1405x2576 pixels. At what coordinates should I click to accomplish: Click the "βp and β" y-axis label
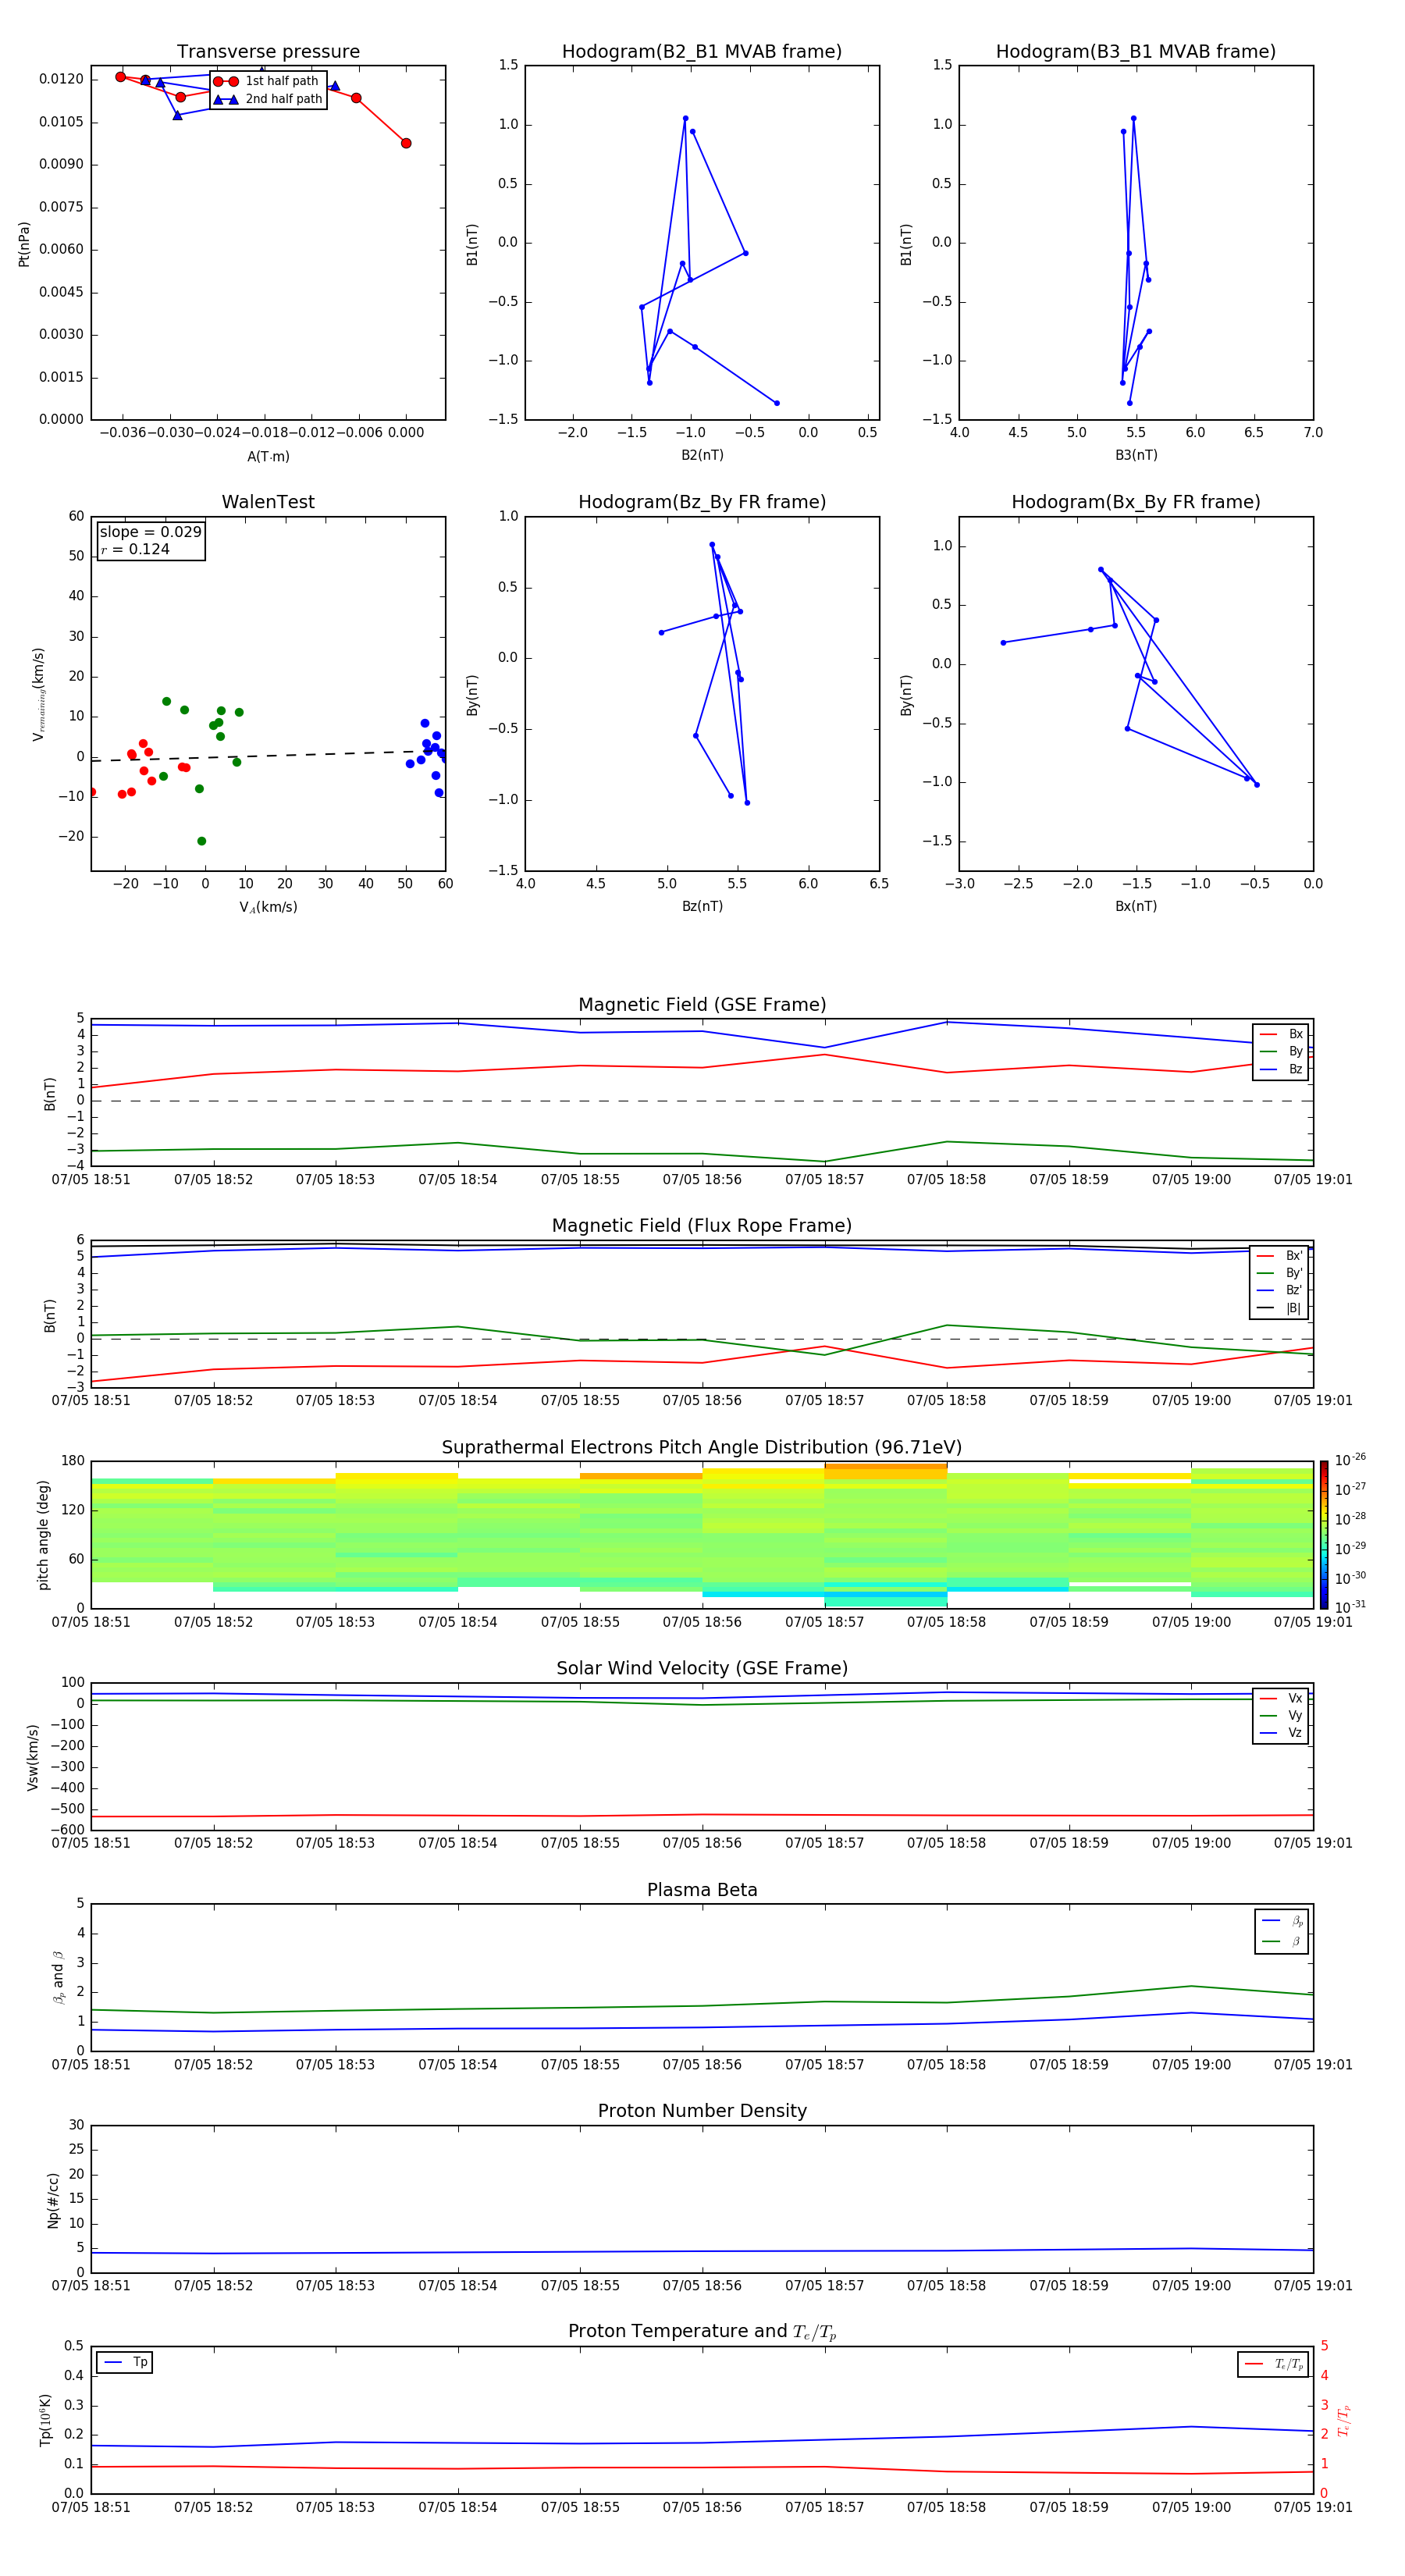58,1978
